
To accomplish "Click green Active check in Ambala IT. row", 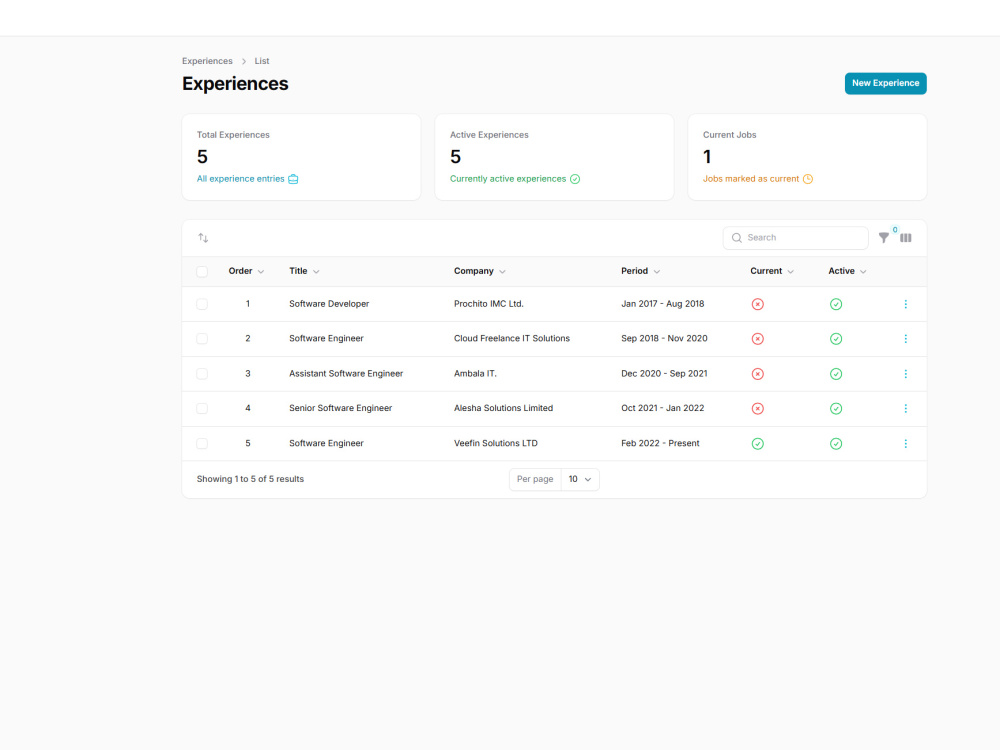I will (836, 374).
